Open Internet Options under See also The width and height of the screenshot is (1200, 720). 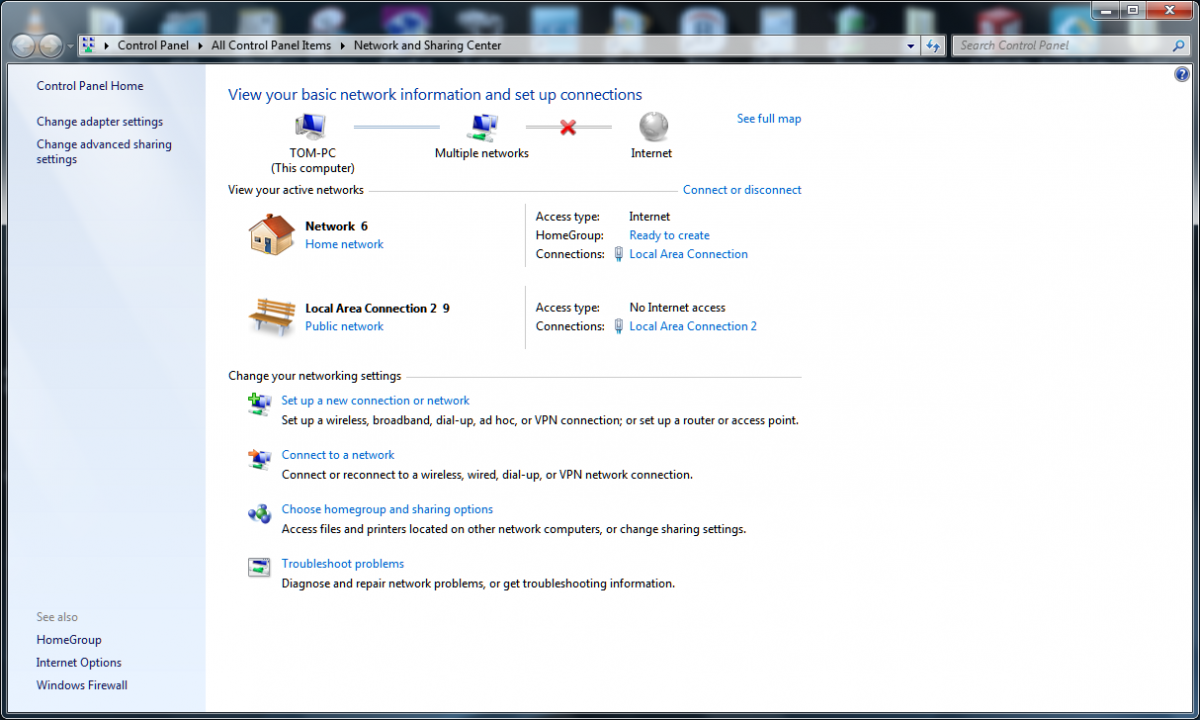[79, 662]
